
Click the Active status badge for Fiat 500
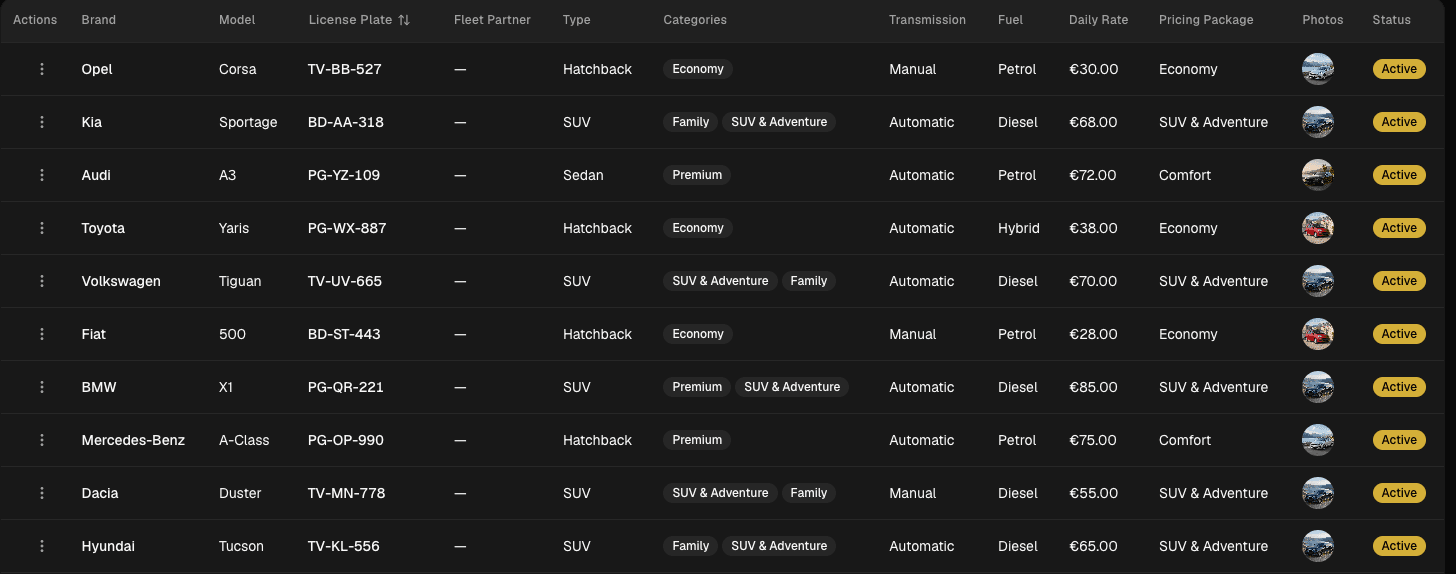click(1399, 334)
